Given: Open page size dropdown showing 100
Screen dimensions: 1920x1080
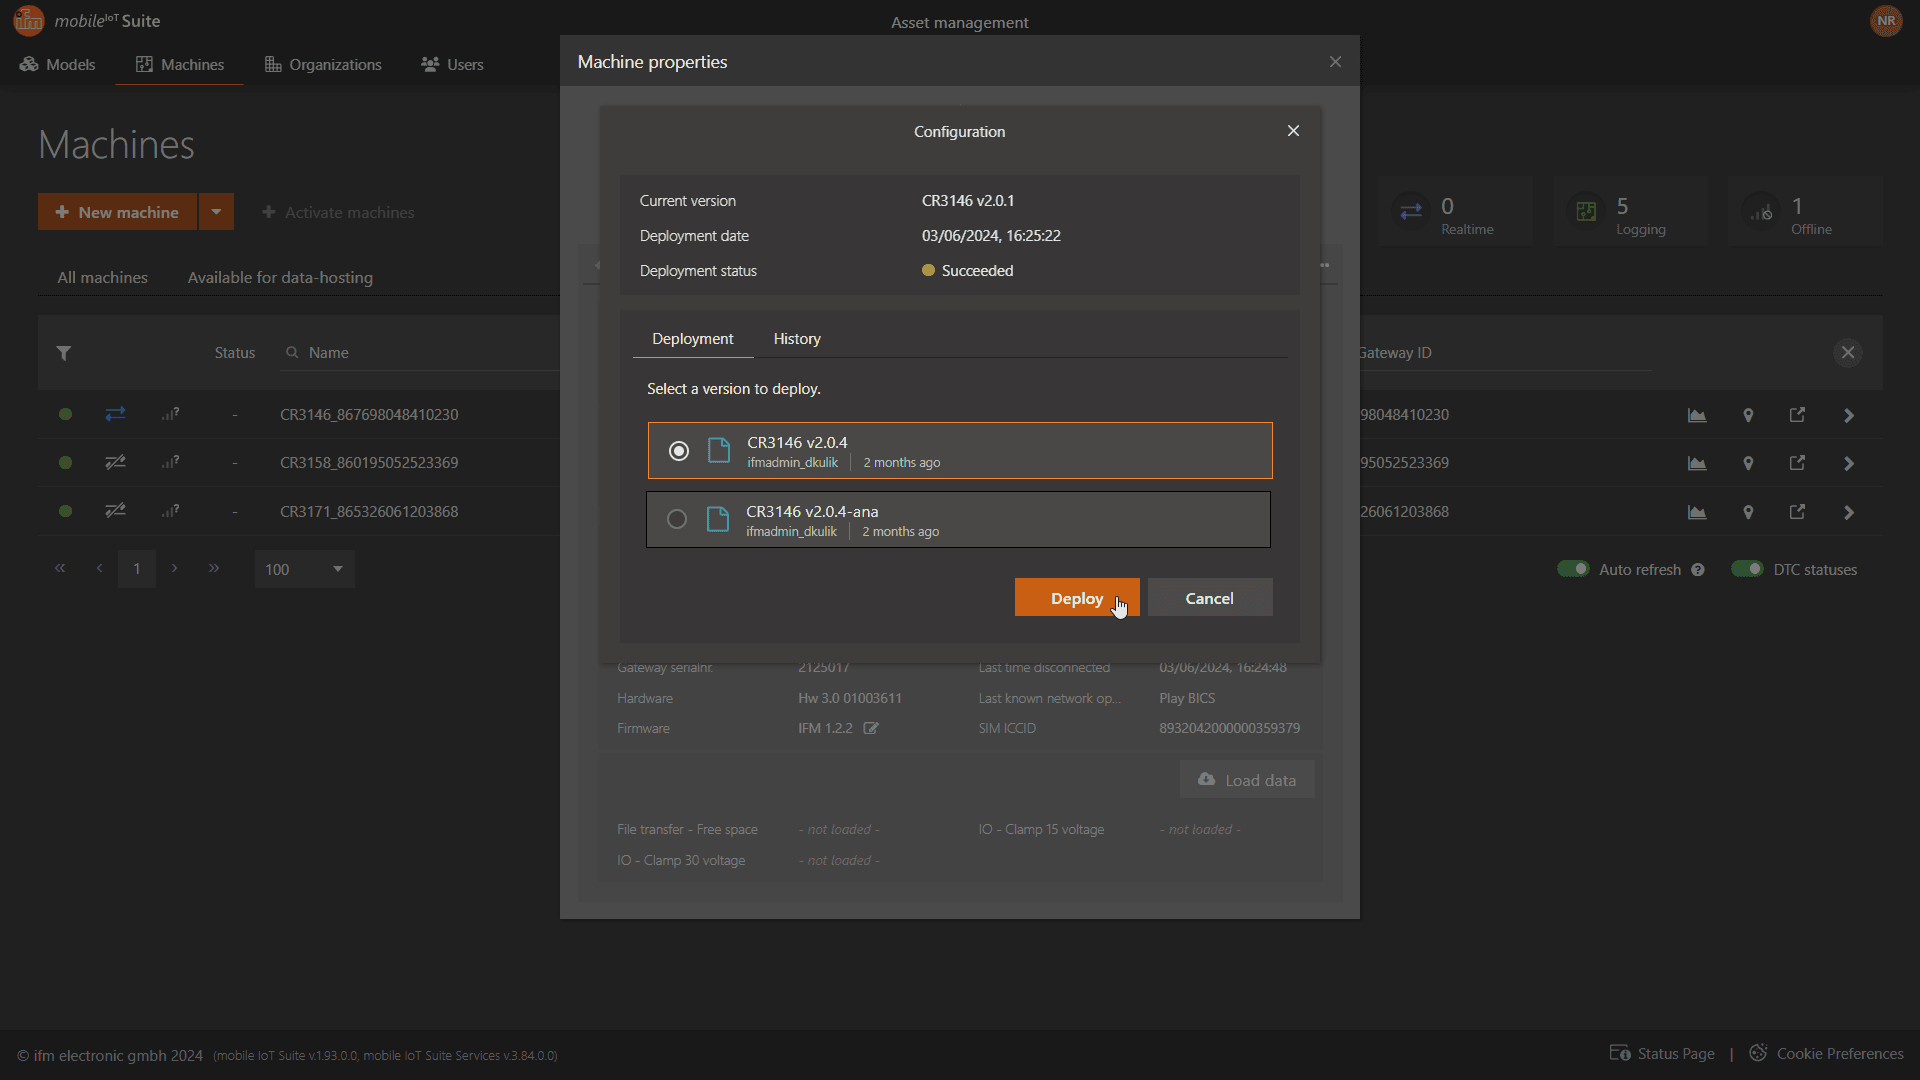Looking at the screenshot, I should tap(304, 569).
